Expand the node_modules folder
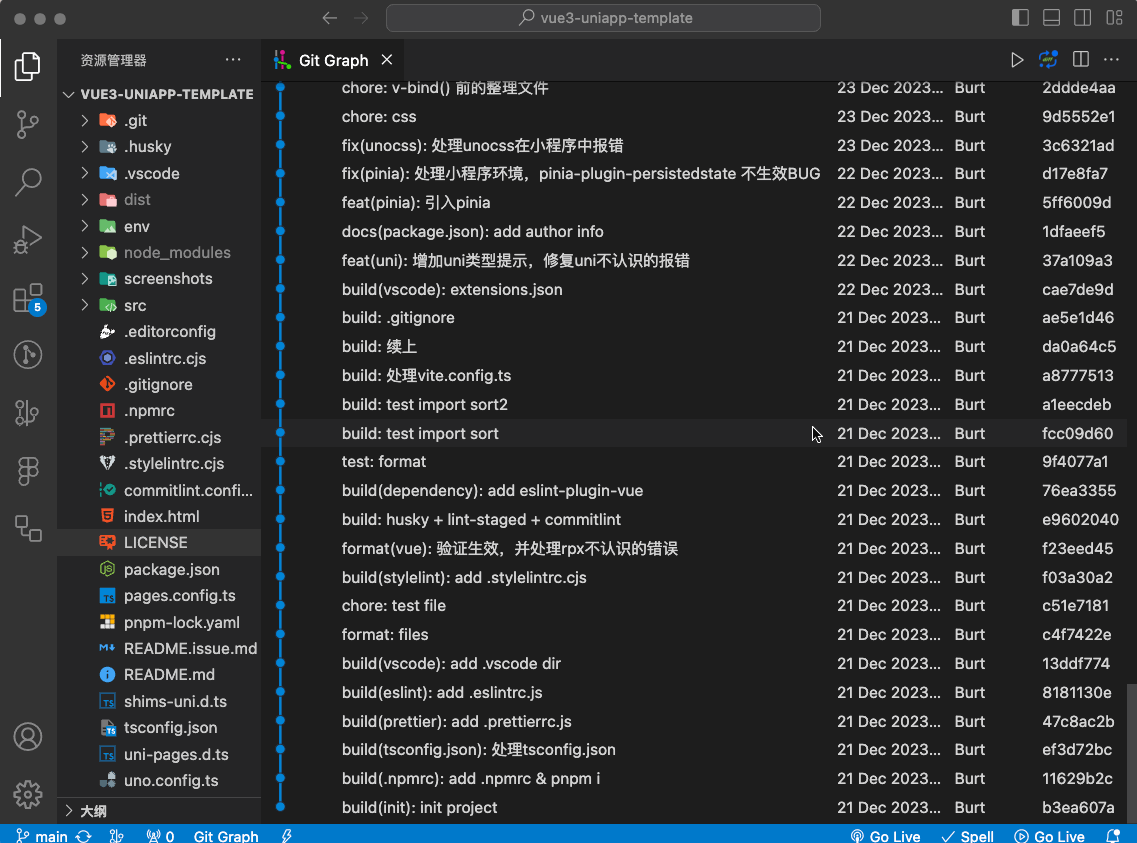1137x843 pixels. 176,252
